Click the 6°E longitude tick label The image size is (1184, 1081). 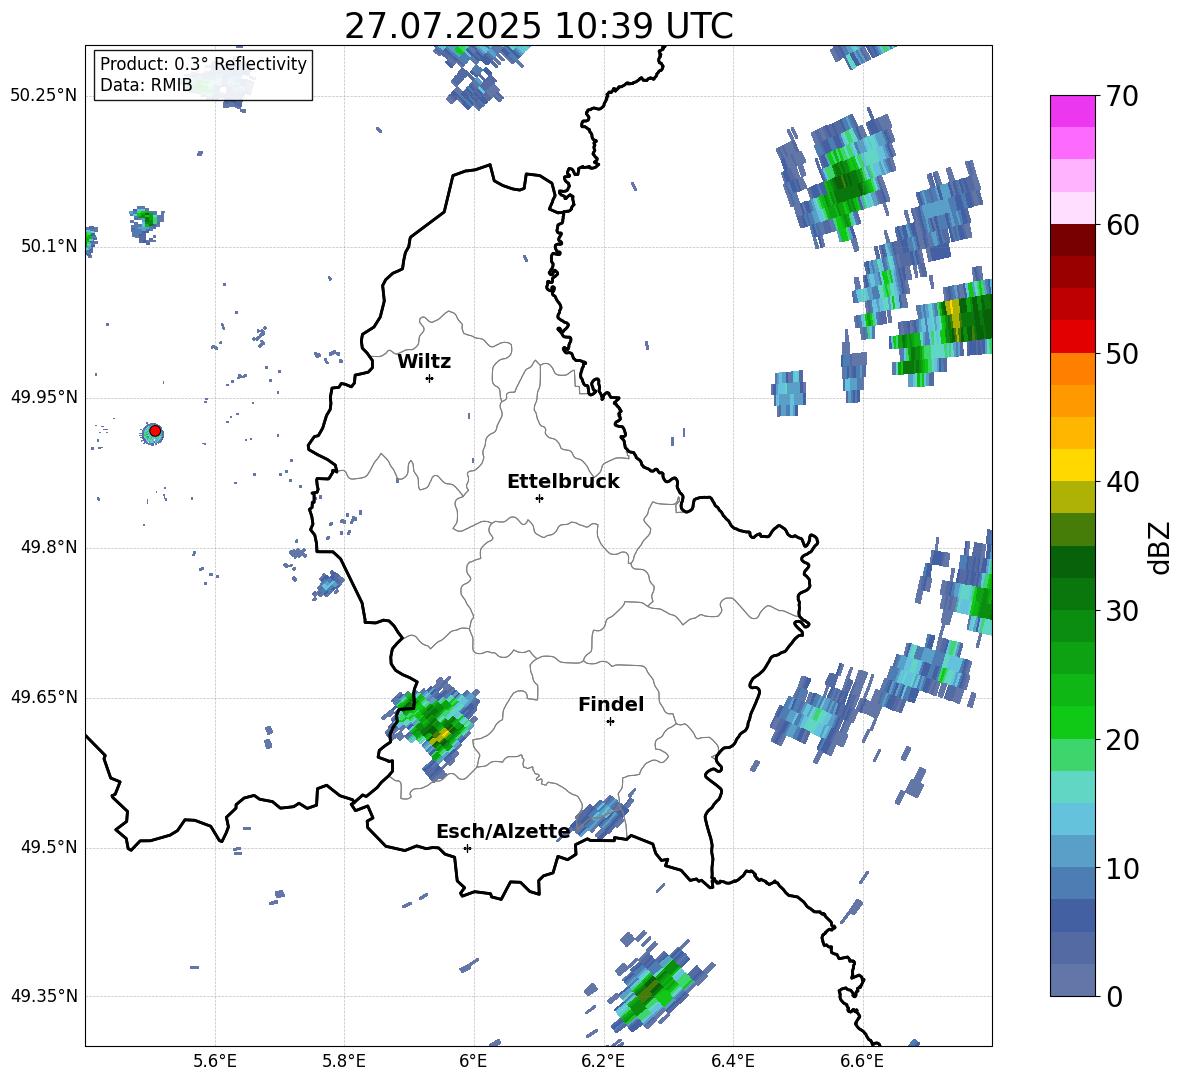coord(473,1061)
